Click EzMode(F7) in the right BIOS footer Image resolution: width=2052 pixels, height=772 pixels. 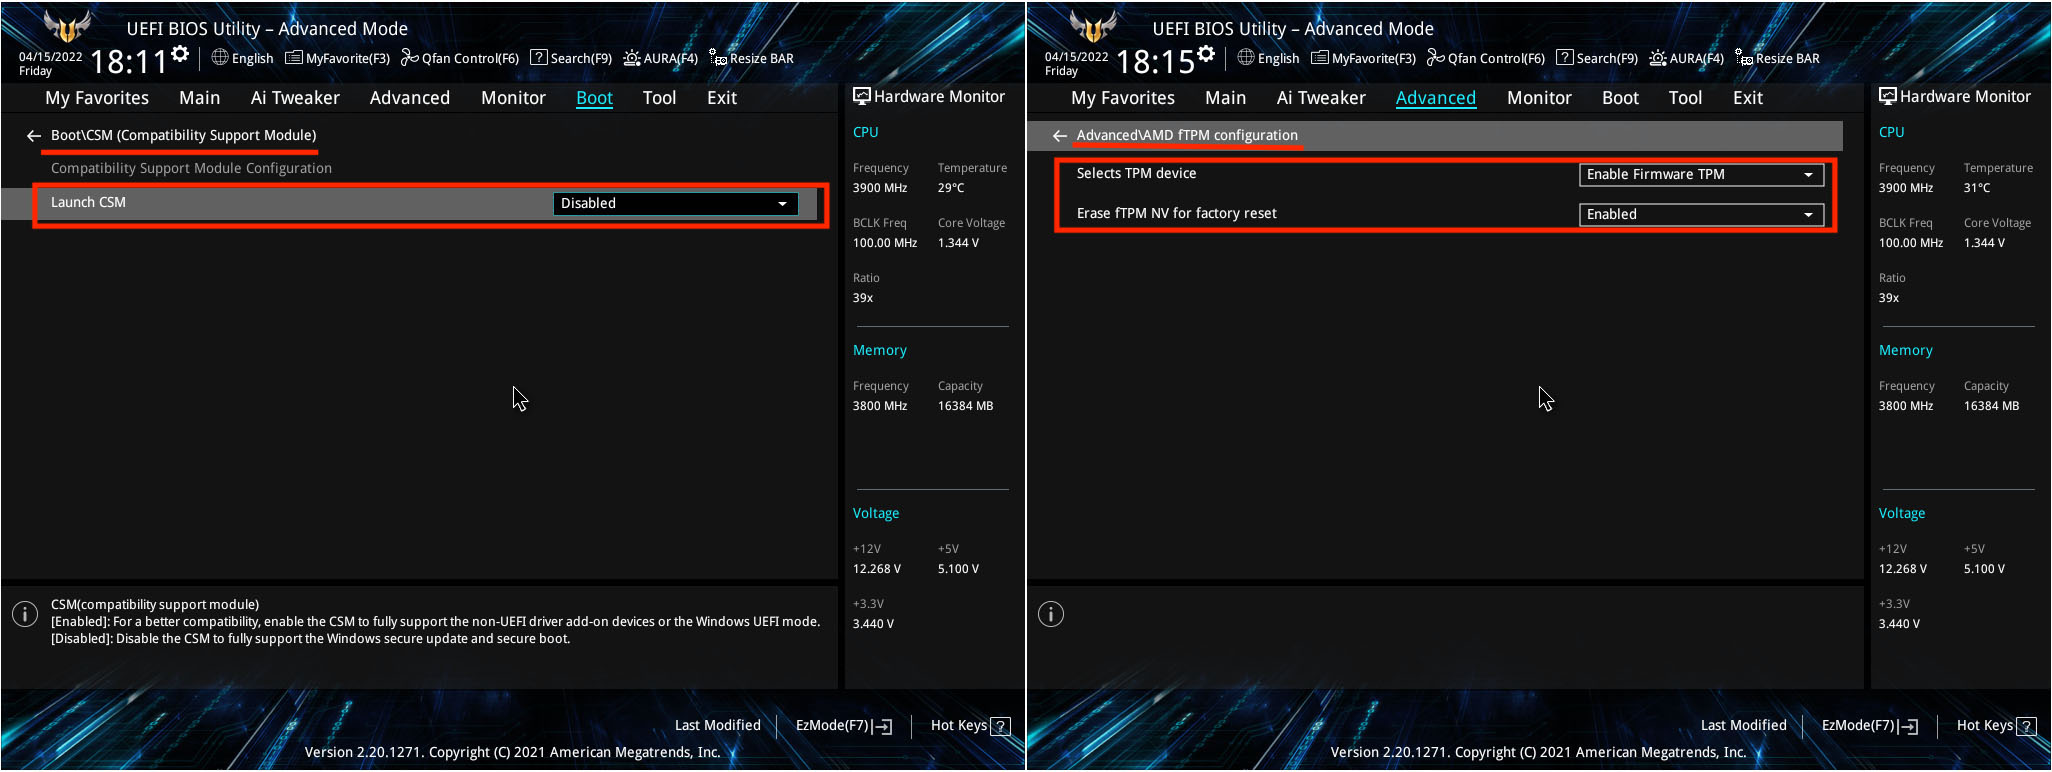tap(1869, 726)
